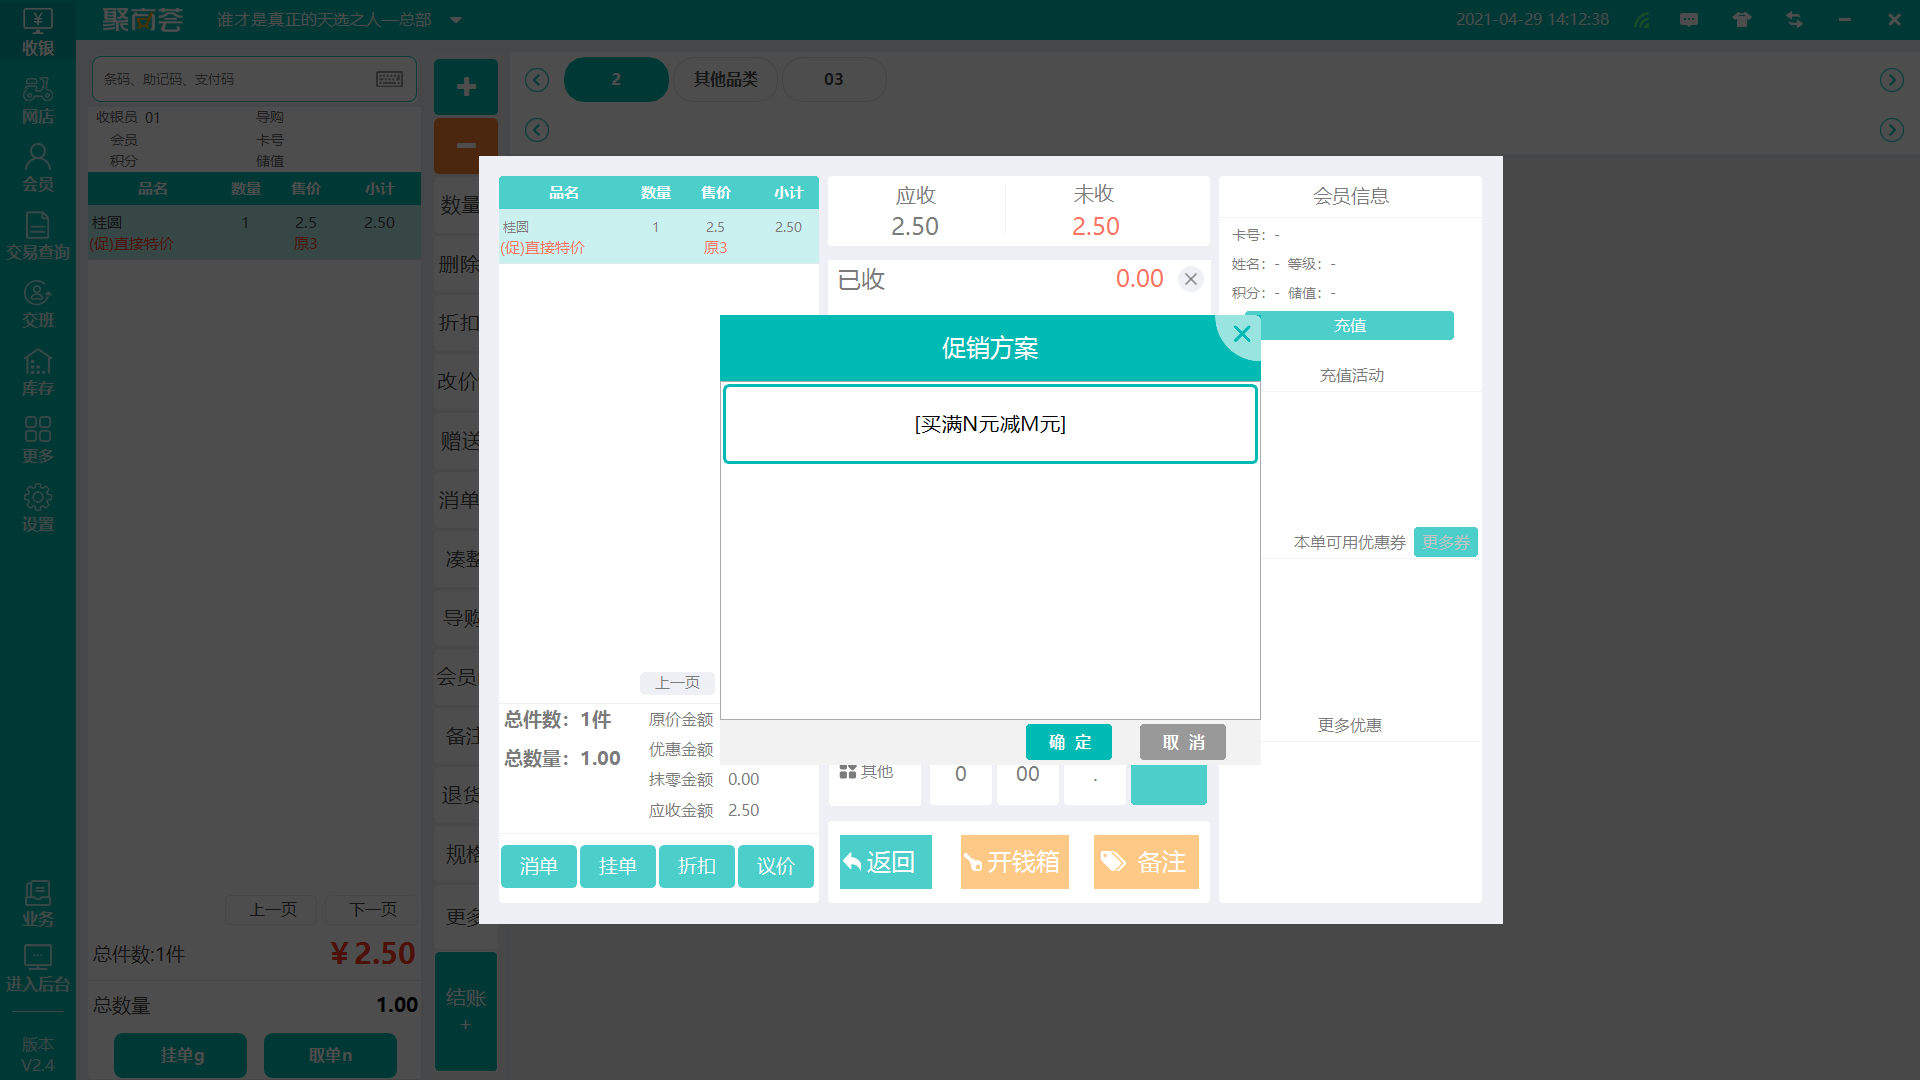1920x1080 pixels.
Task: Click the 未收 2.50 amount
Action: (1095, 226)
